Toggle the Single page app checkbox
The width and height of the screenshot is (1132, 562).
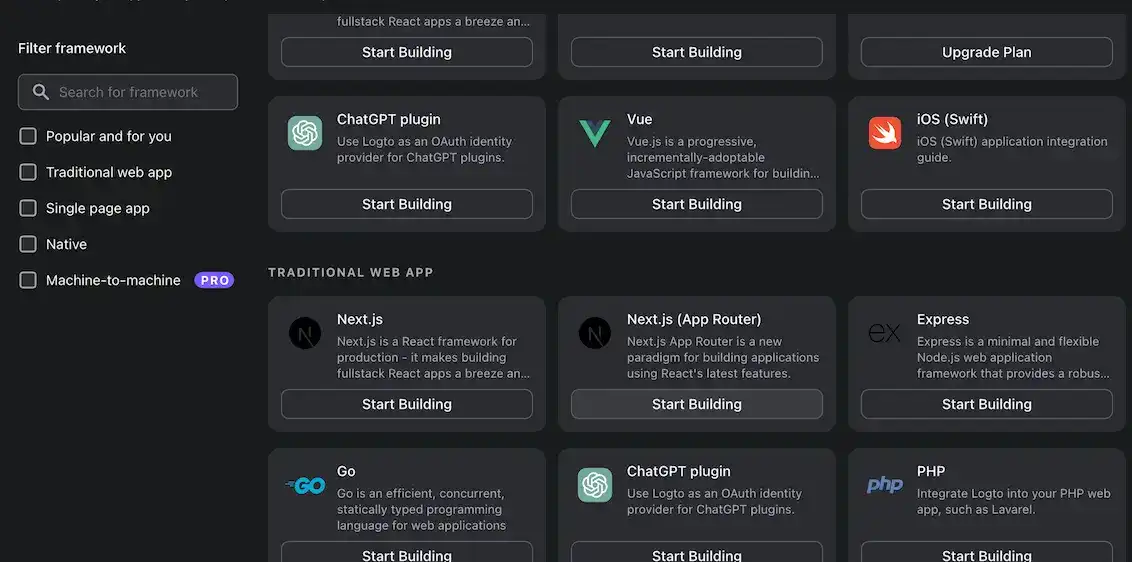(28, 208)
